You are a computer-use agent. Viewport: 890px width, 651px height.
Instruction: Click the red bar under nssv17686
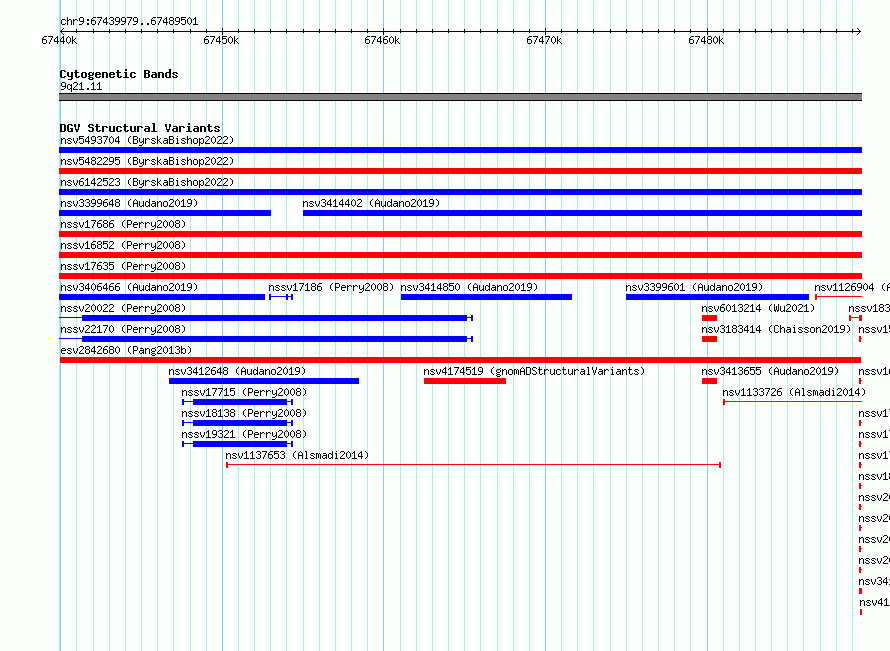460,234
